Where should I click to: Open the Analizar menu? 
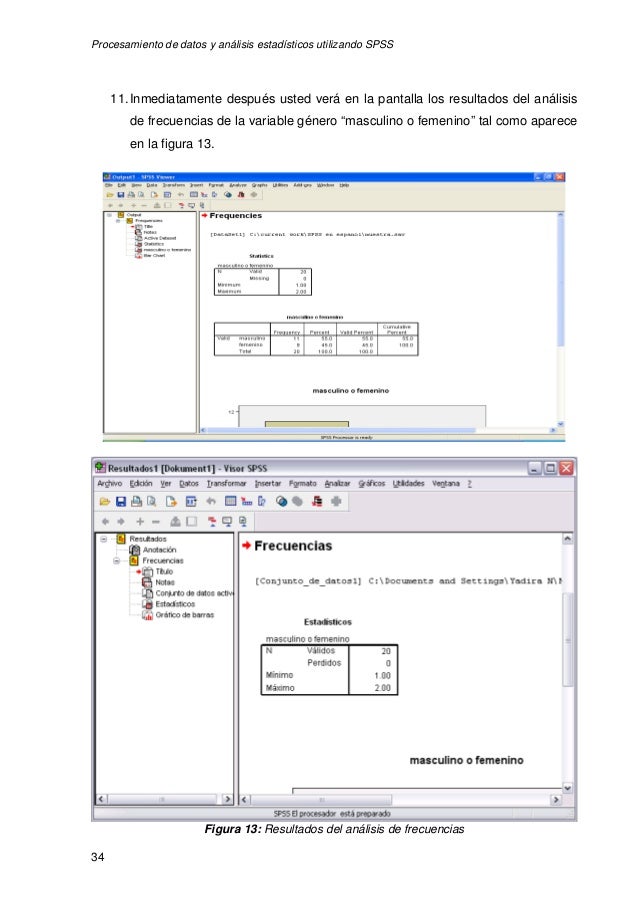(337, 484)
